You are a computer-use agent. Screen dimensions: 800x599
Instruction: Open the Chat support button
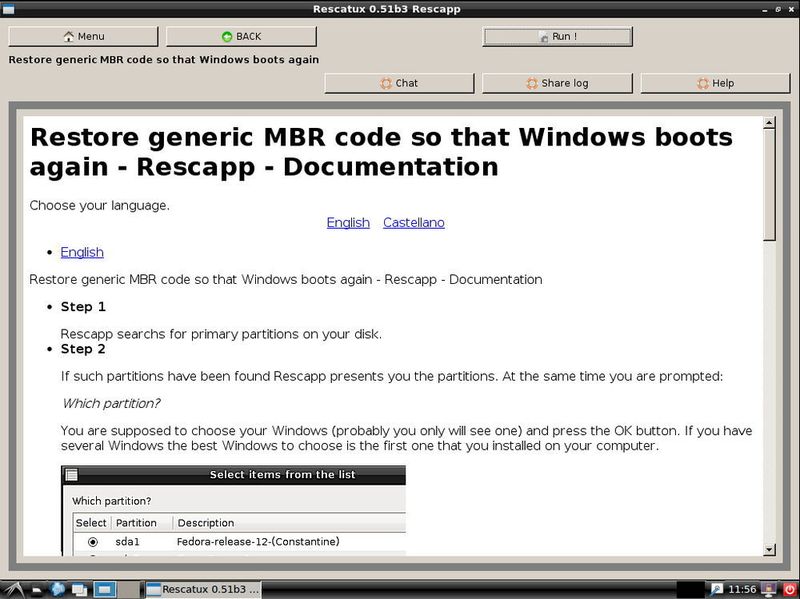click(399, 83)
